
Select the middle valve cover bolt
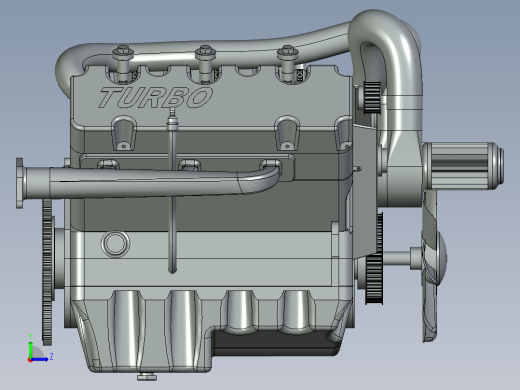[205, 63]
